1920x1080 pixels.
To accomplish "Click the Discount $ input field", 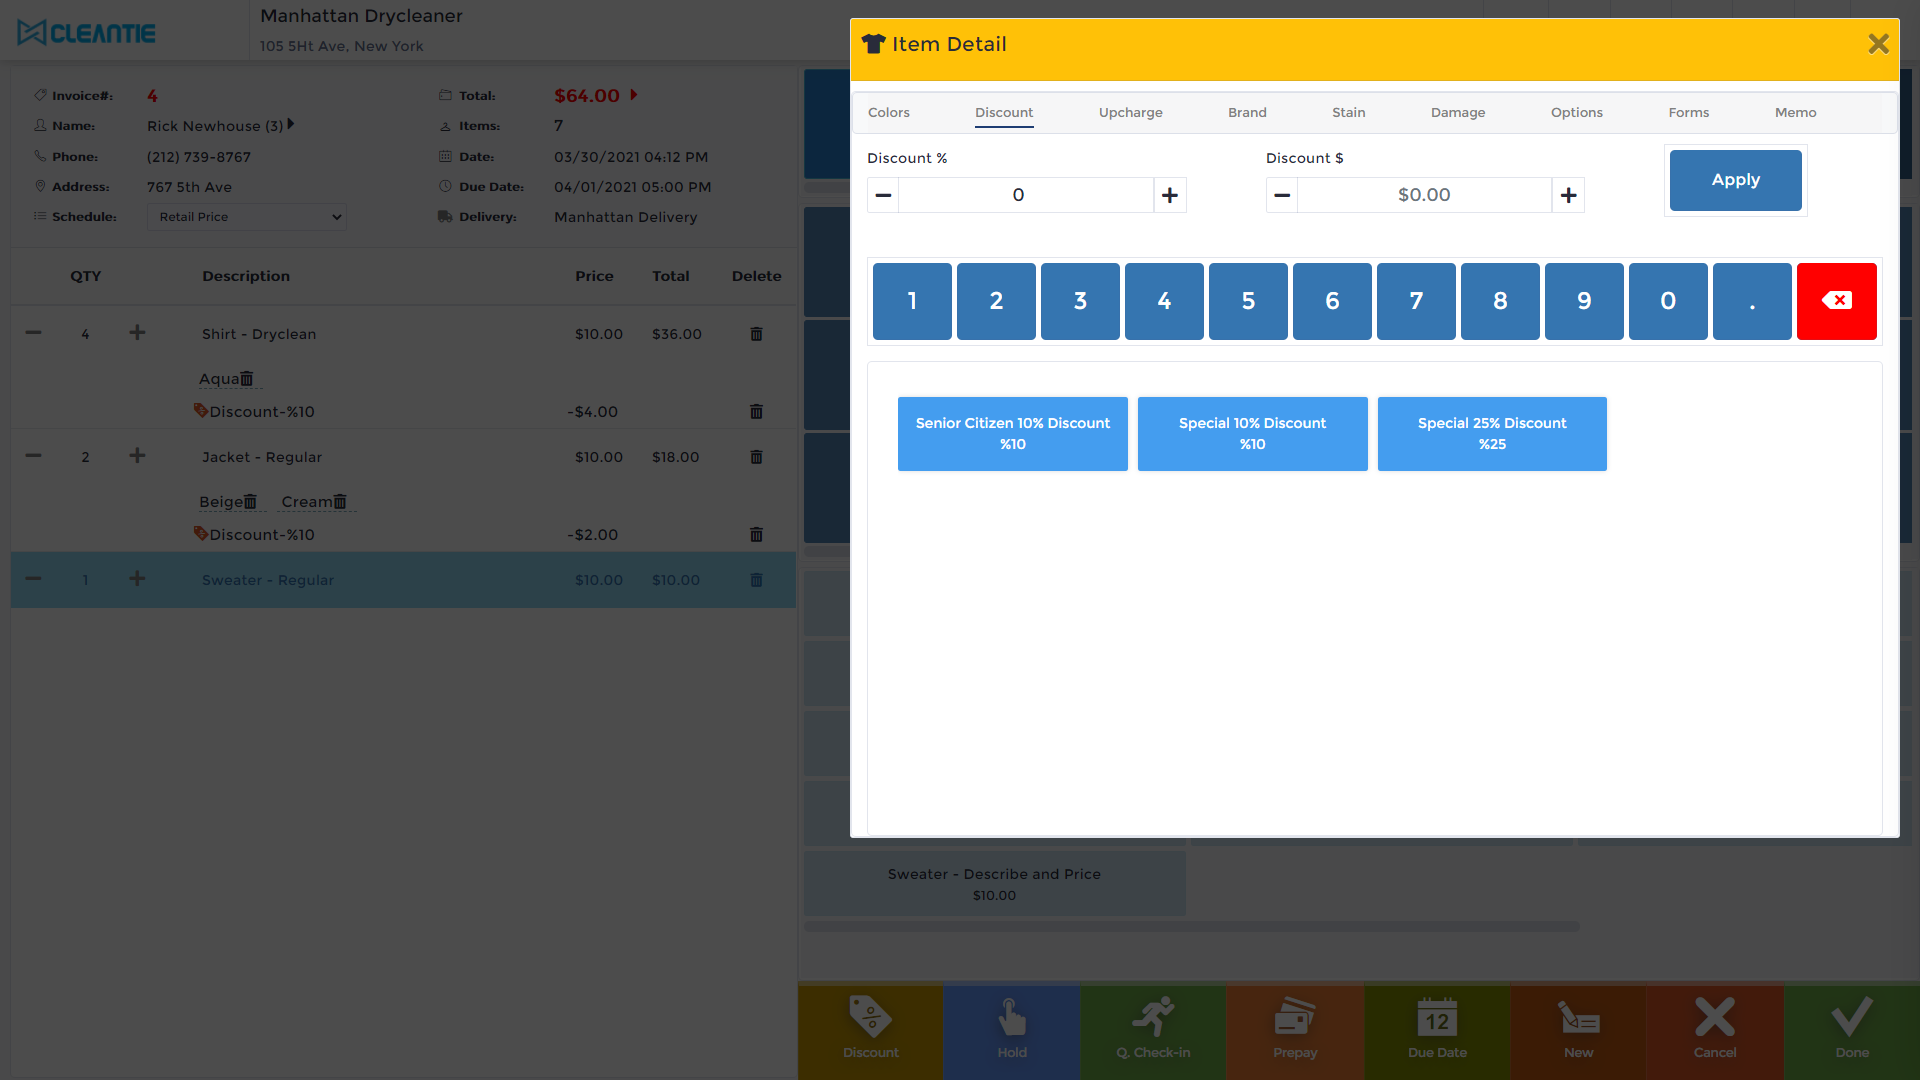I will [1424, 195].
